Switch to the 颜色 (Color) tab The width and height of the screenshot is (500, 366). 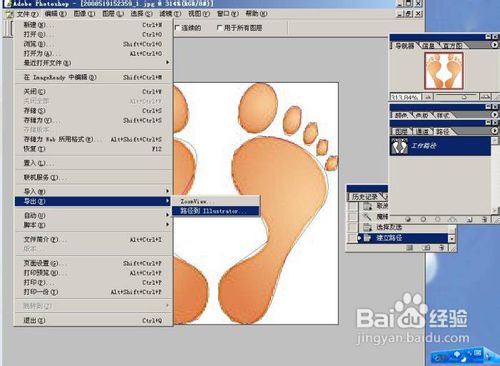pyautogui.click(x=401, y=115)
